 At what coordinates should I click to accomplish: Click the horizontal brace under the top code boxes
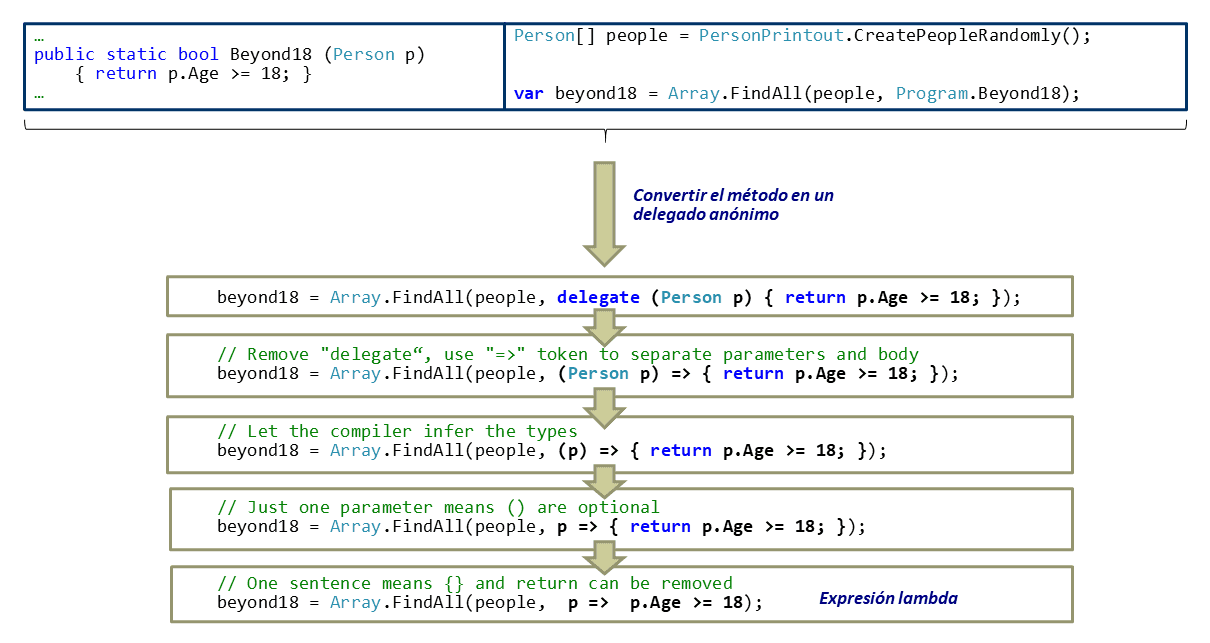pyautogui.click(x=605, y=128)
